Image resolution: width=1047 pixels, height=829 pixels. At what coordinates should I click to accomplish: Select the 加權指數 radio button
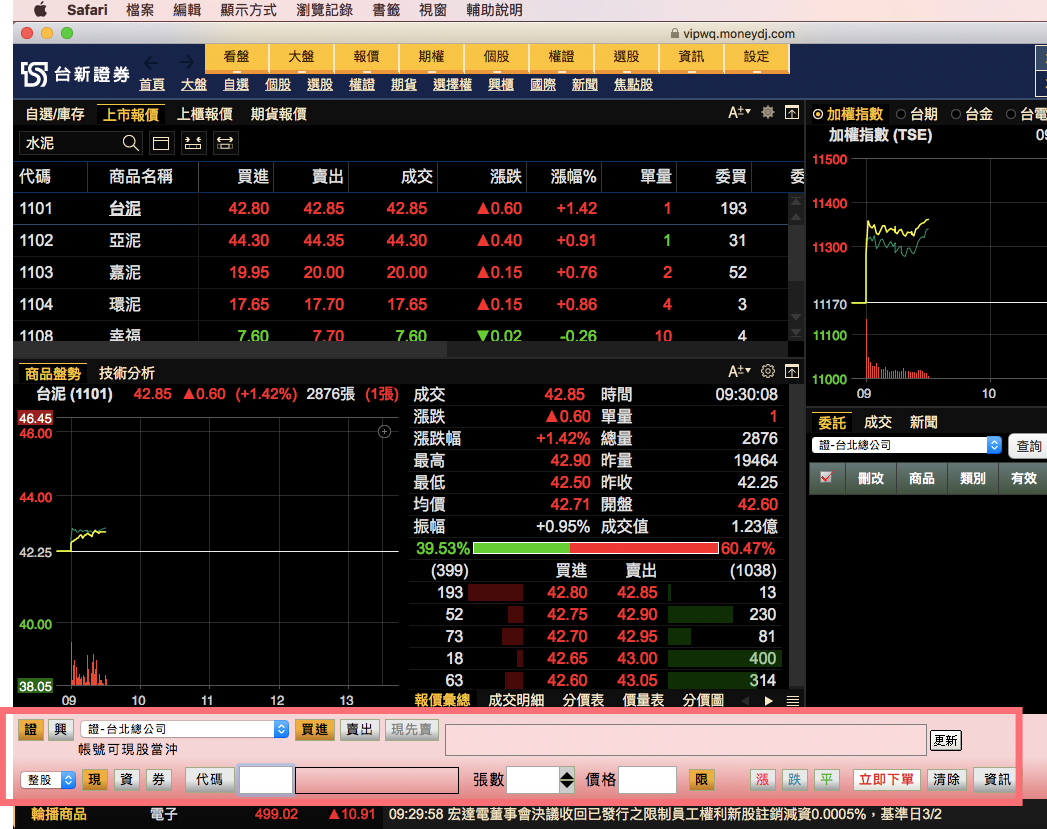[818, 114]
